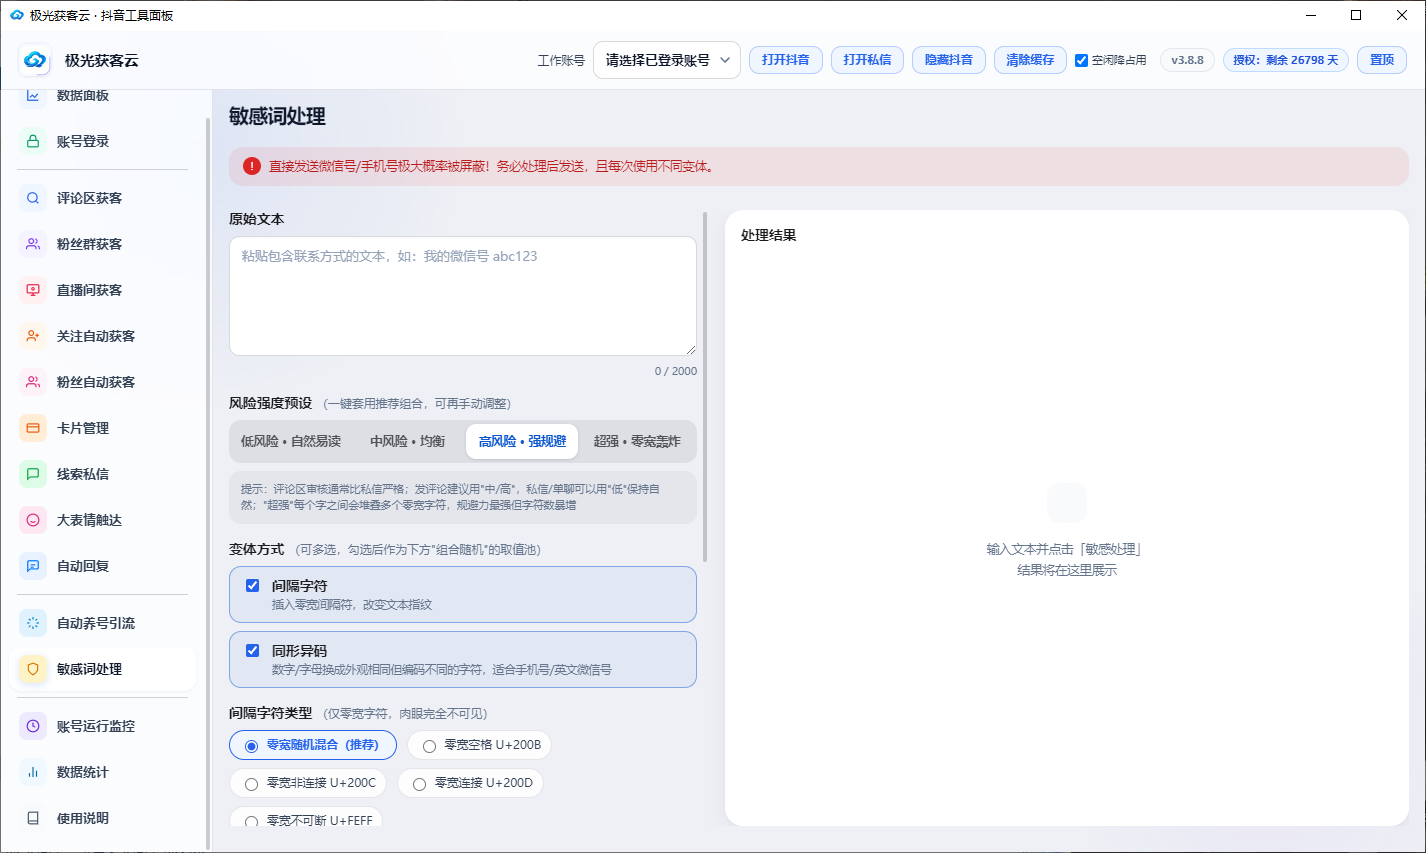The width and height of the screenshot is (1426, 853).
Task: Click the 间隔字符类型 label
Action: (271, 713)
